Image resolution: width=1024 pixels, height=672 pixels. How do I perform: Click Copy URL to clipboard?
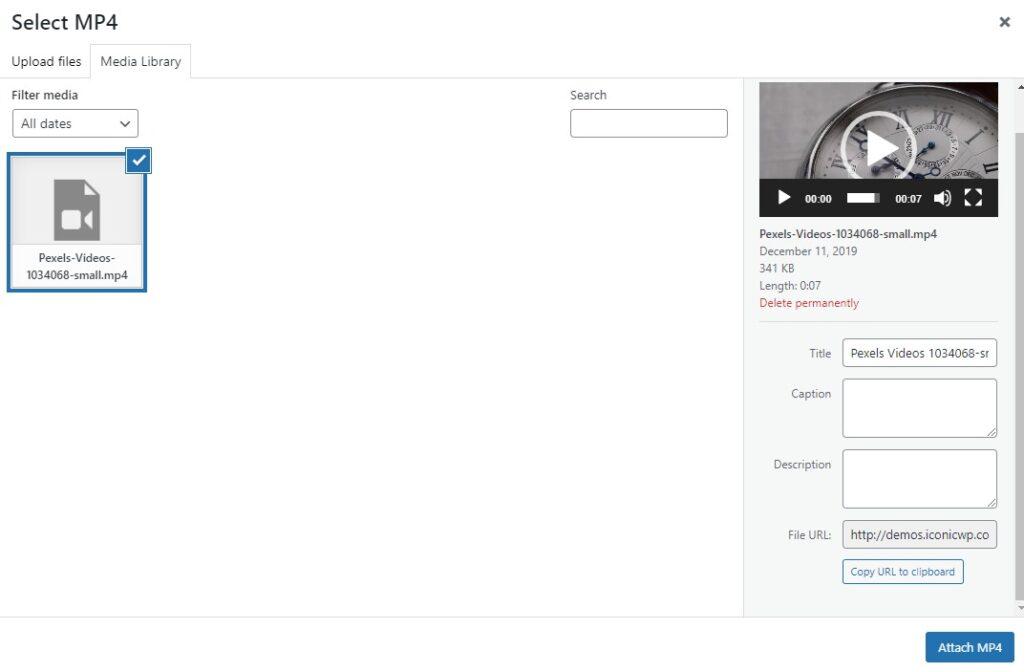click(x=902, y=571)
